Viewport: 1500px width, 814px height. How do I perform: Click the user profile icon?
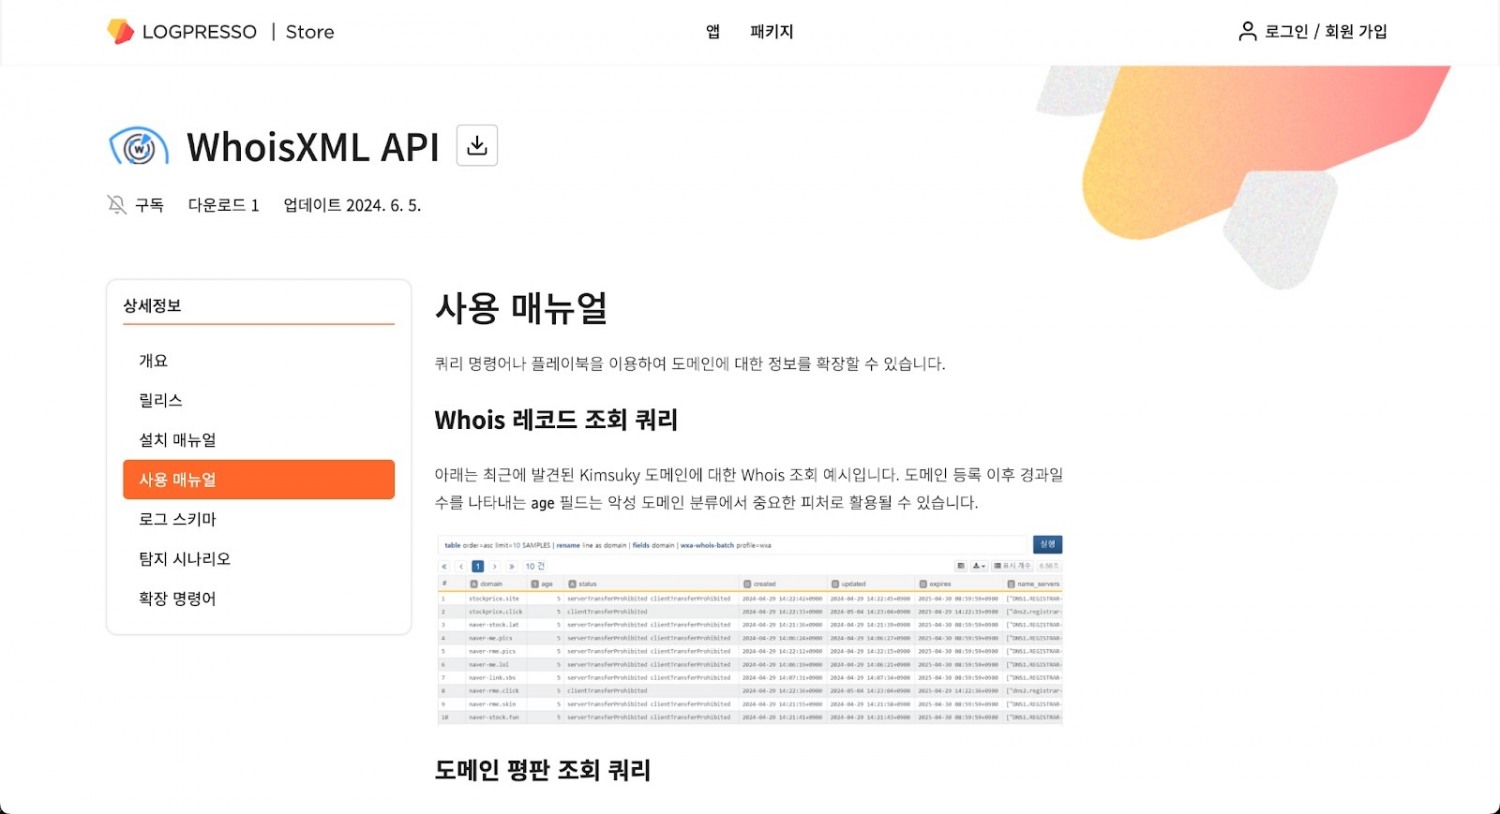[x=1247, y=31]
